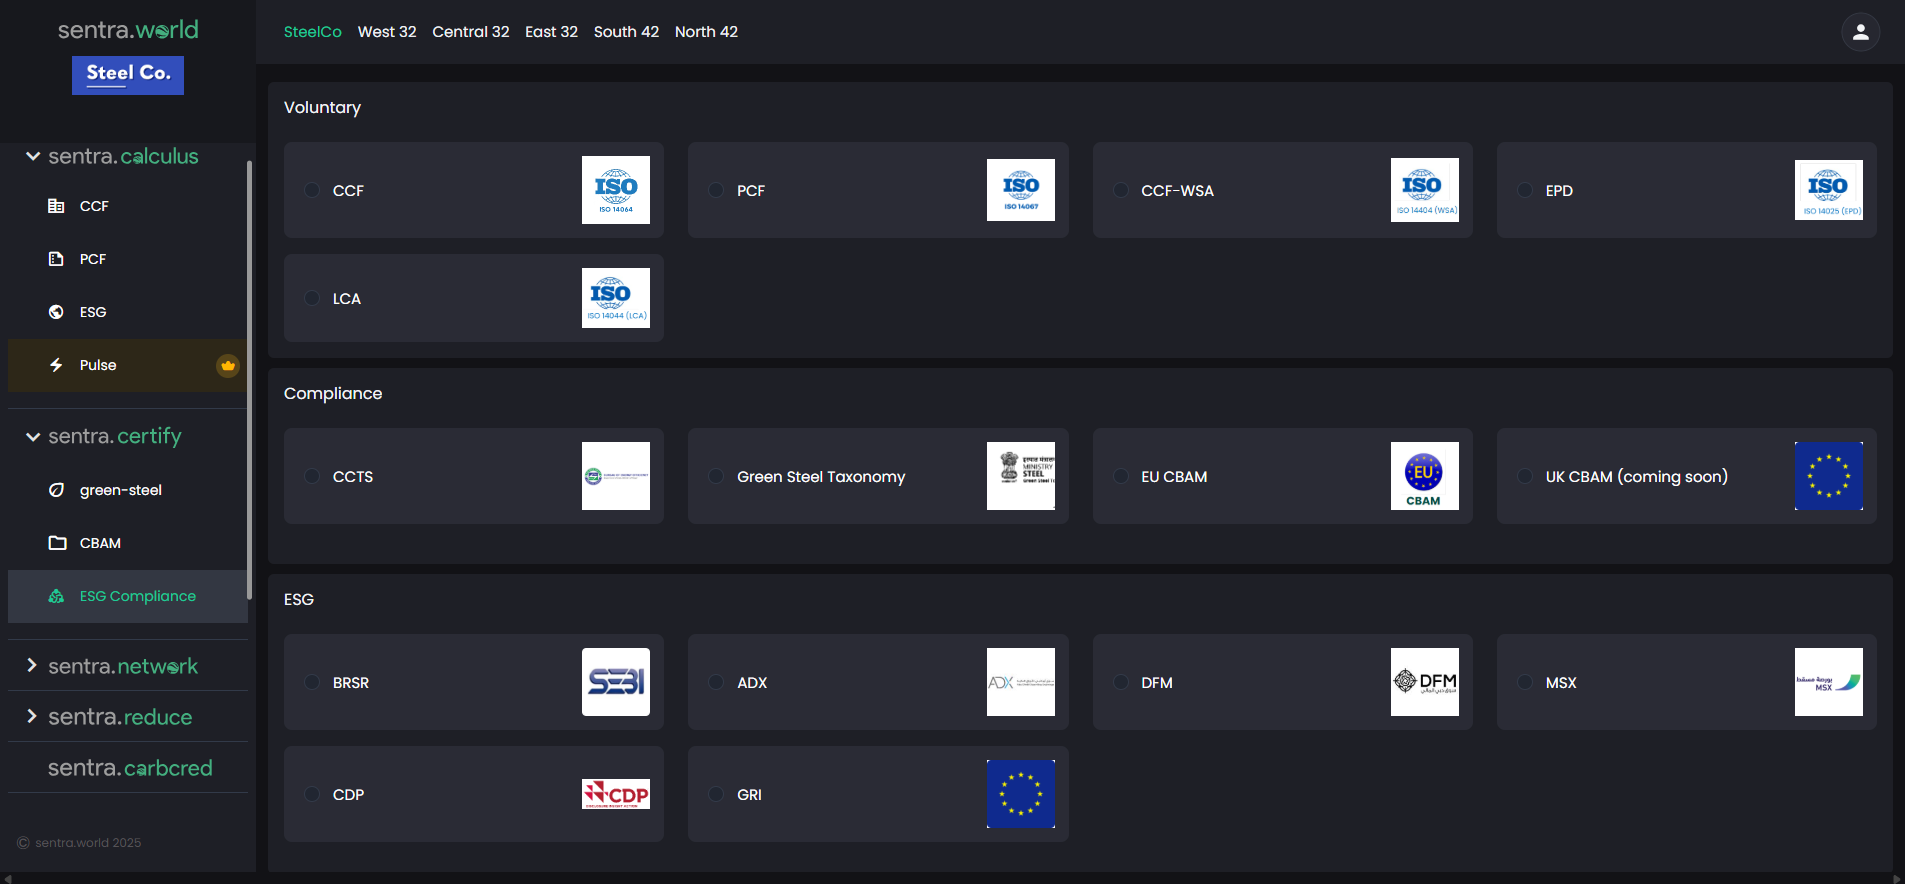The height and width of the screenshot is (884, 1905).
Task: Click the sidebar vertical scrollbar
Action: [249, 380]
